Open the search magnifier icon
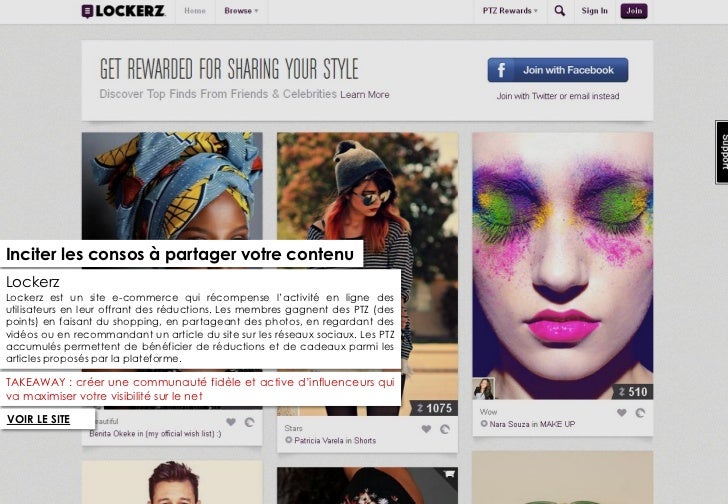Screen dimensions: 728x504 click(x=559, y=11)
